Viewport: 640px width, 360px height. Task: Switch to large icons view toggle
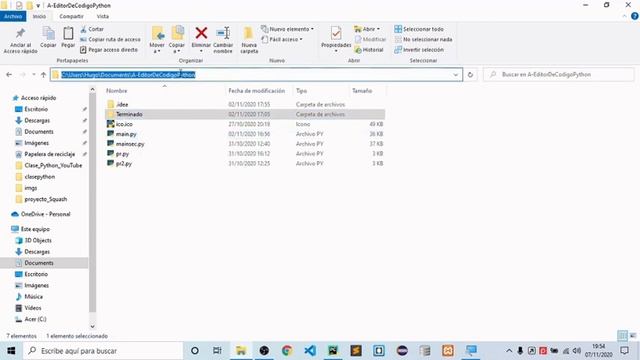coord(633,336)
